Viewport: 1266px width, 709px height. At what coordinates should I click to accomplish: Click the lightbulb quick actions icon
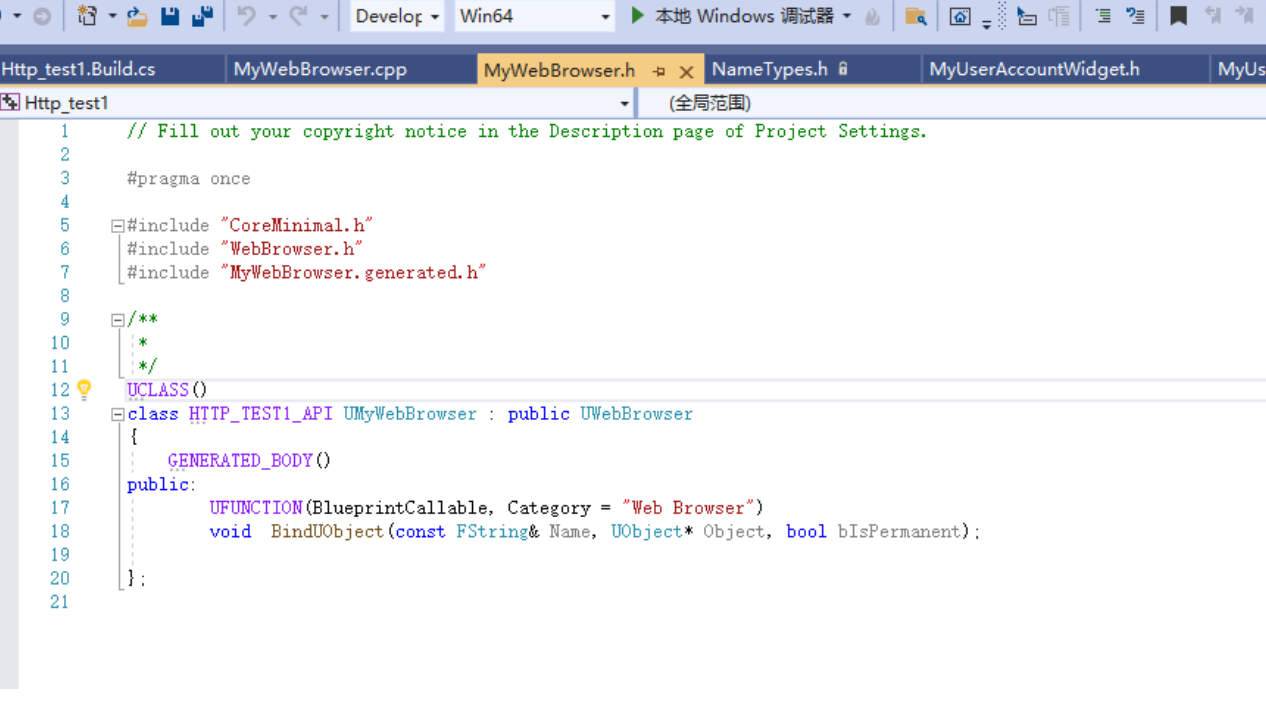point(84,389)
